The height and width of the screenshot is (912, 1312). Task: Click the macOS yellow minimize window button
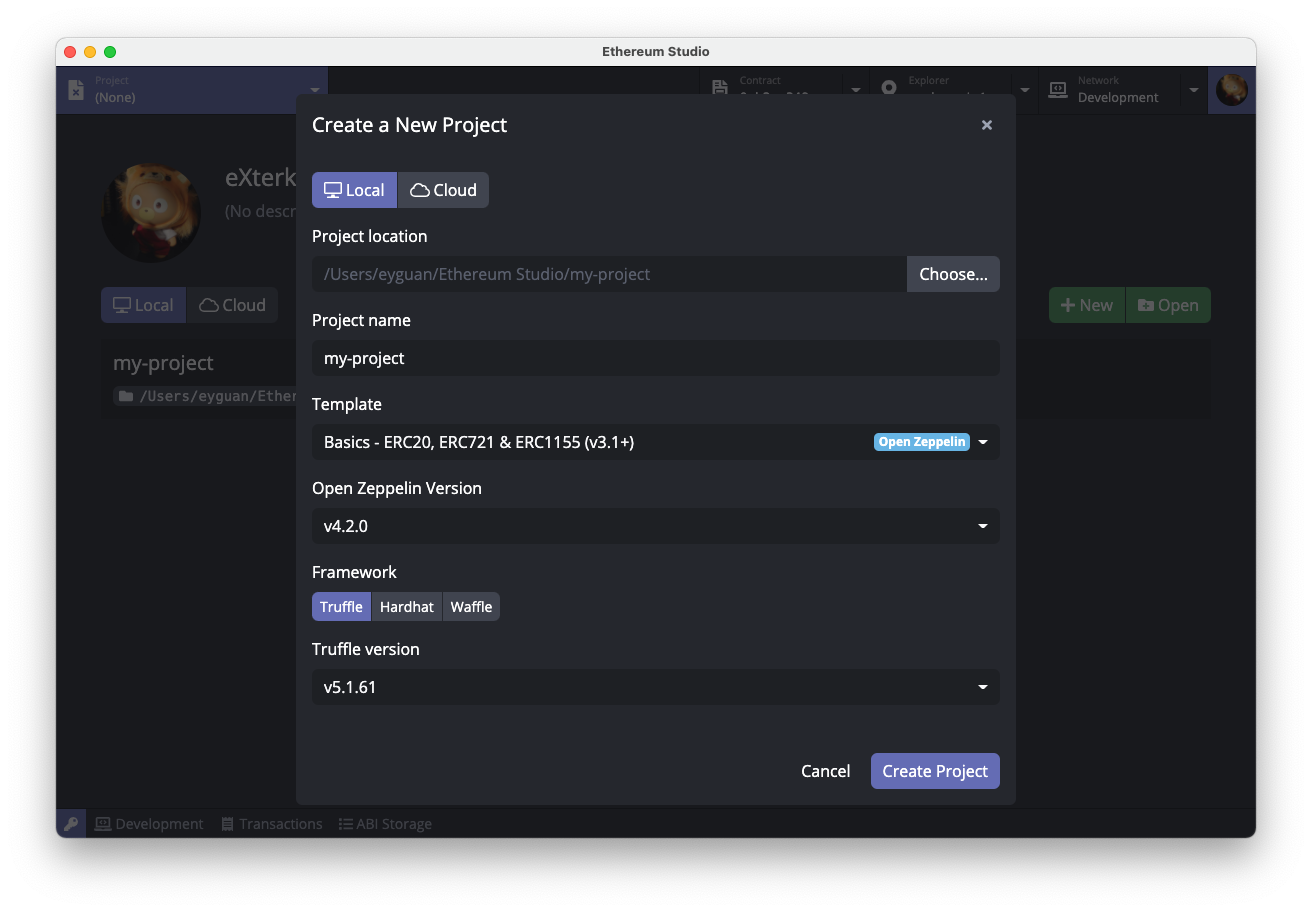[90, 52]
